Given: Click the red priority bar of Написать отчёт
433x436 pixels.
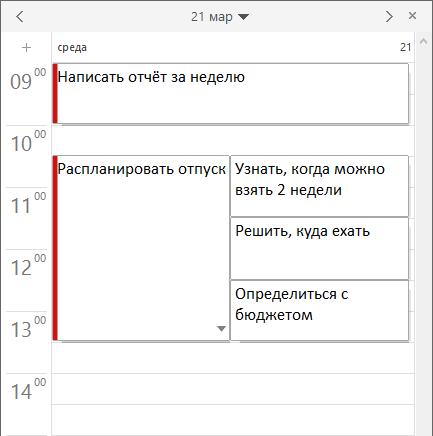Looking at the screenshot, I should [x=55, y=93].
